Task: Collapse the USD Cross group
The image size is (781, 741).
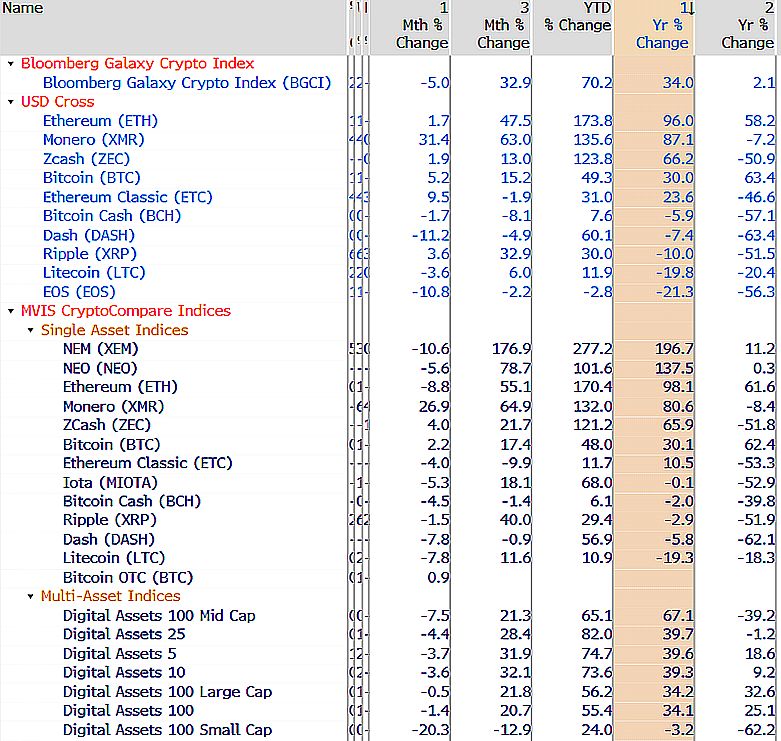Action: coord(10,102)
